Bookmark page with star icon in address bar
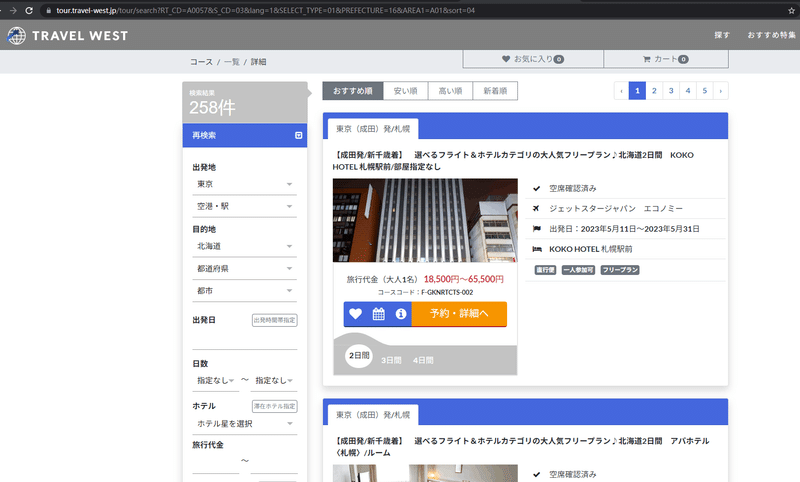The height and width of the screenshot is (482, 800). click(791, 10)
